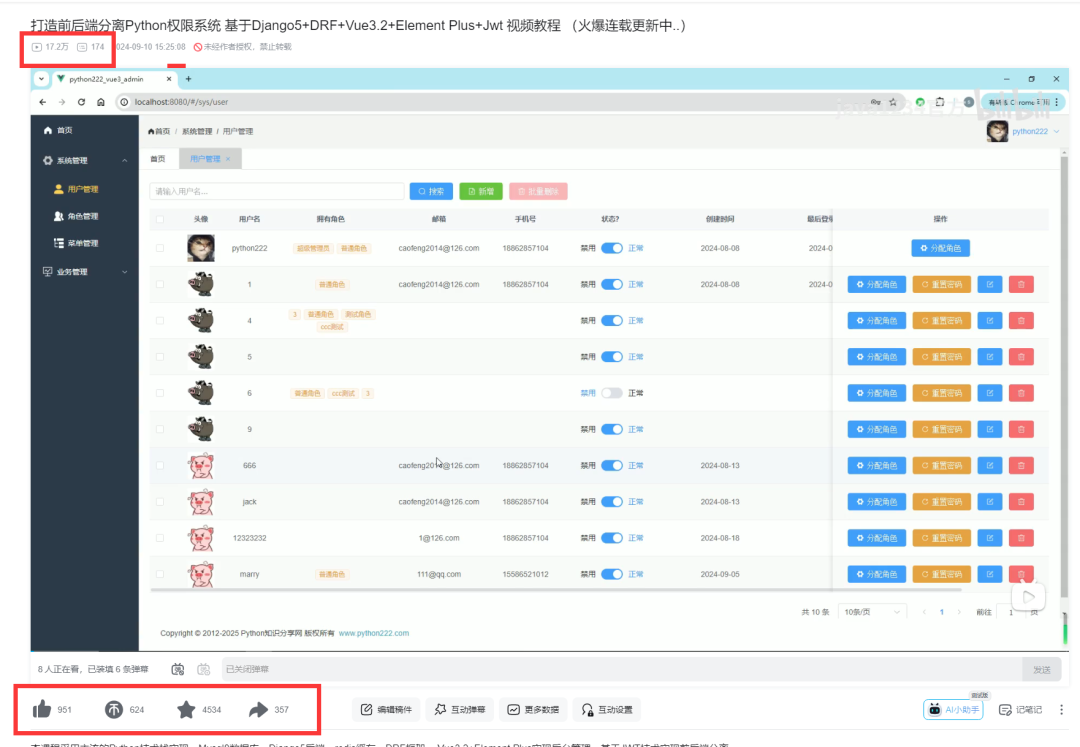
Task: Click delete icon in row for user 666
Action: tap(1021, 465)
